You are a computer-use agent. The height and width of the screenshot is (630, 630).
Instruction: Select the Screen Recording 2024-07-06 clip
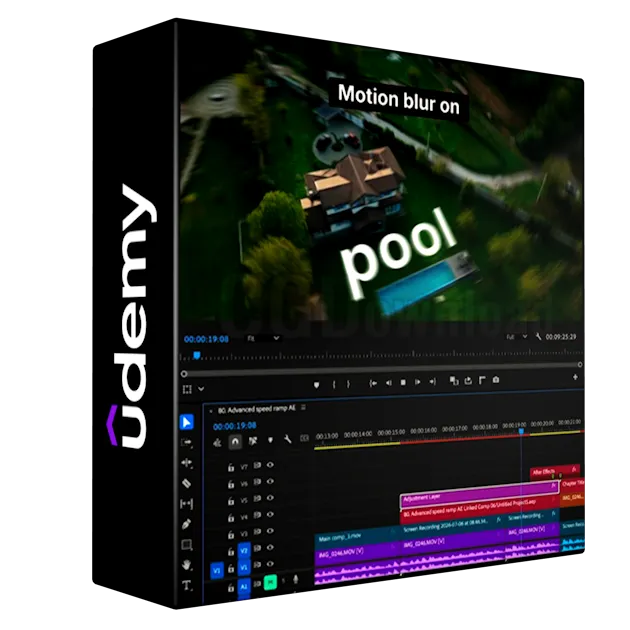click(x=453, y=525)
